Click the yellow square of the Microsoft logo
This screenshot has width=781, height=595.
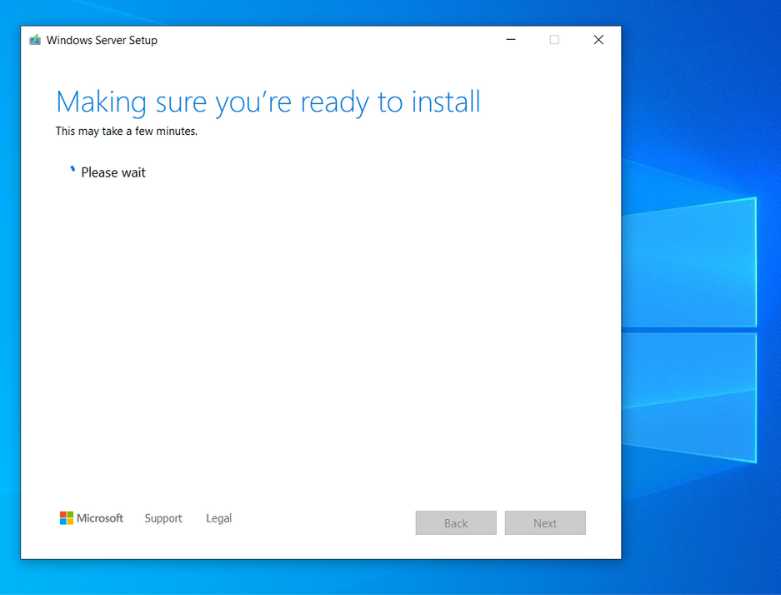pyautogui.click(x=70, y=522)
